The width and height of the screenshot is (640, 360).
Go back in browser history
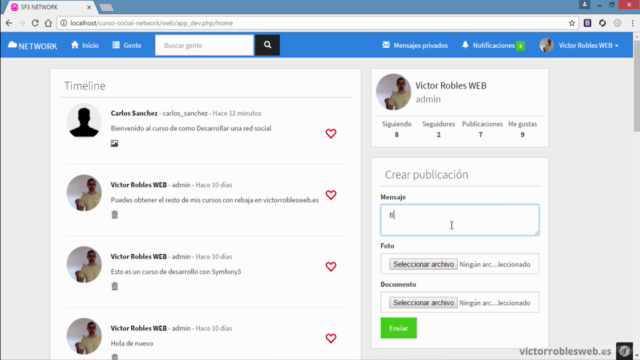pyautogui.click(x=9, y=23)
